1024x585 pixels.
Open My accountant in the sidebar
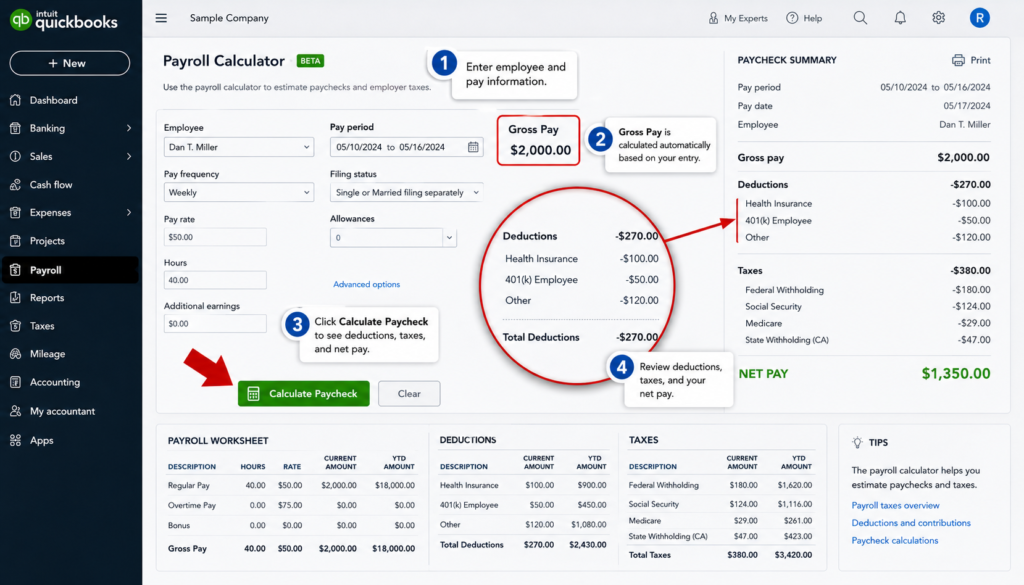click(x=62, y=411)
